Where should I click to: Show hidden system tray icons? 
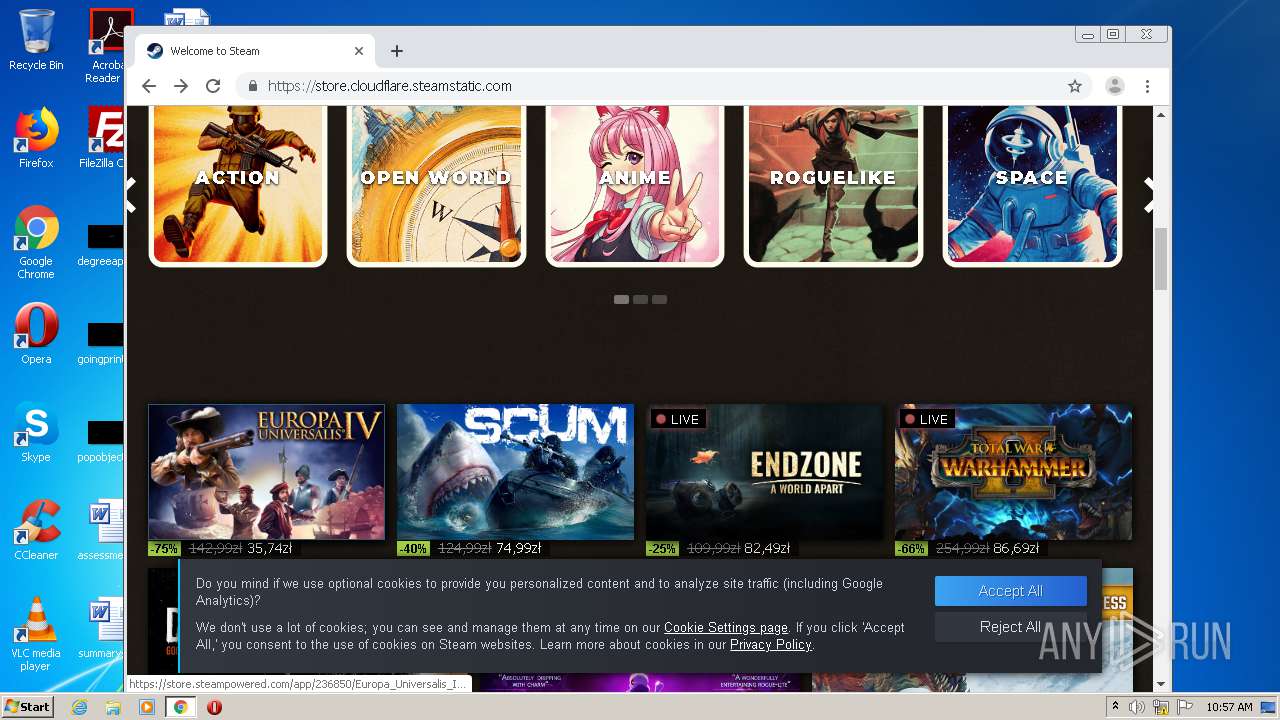point(1115,707)
